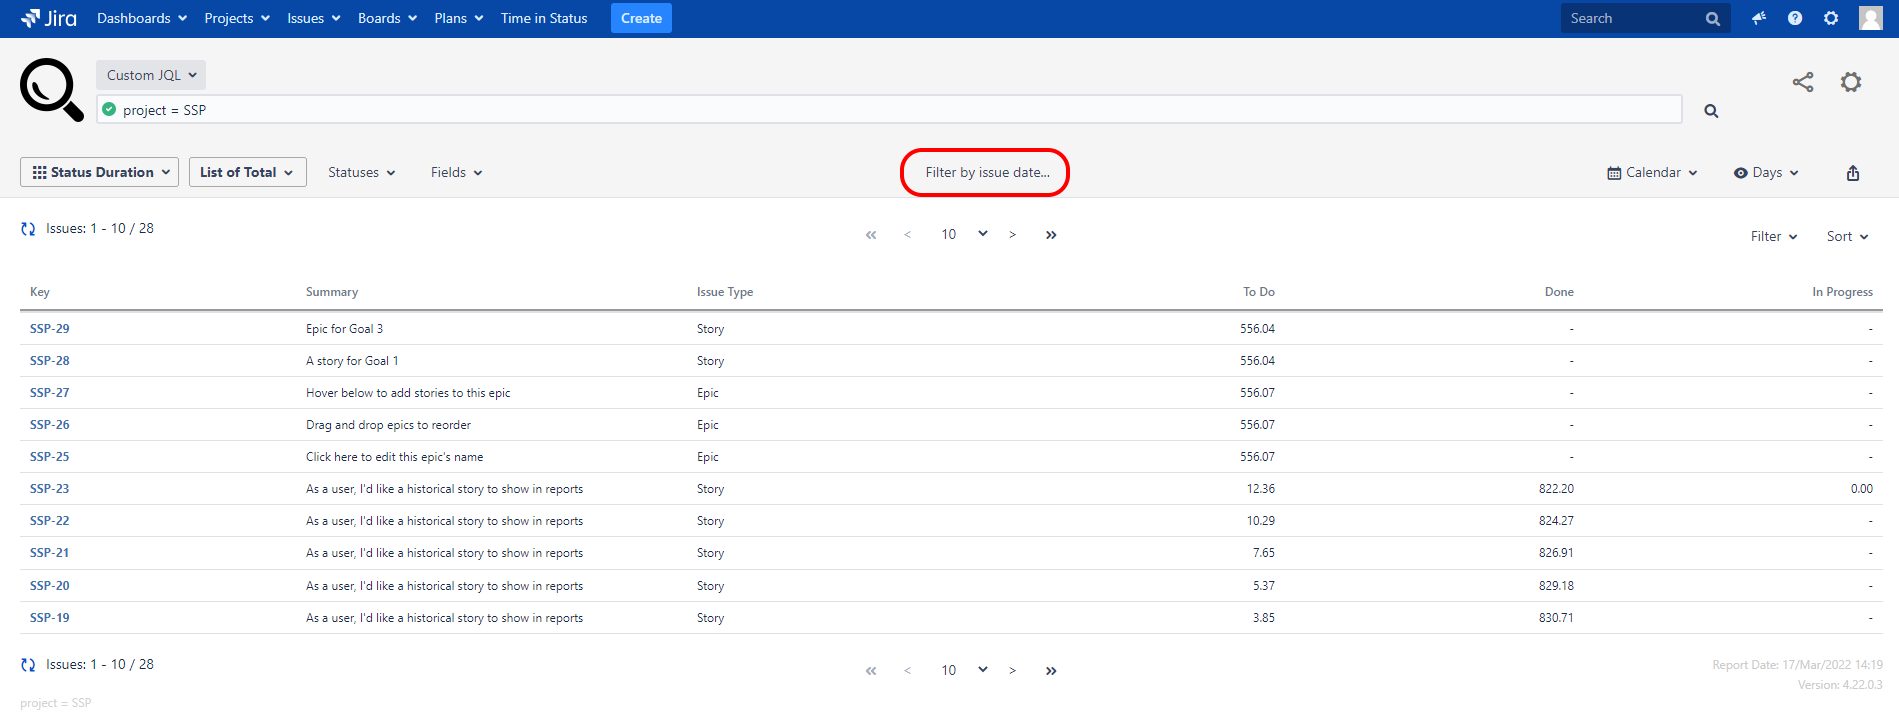Screen dimensions: 1899x728
Task: Expand the List of Total dropdown
Action: 247,172
